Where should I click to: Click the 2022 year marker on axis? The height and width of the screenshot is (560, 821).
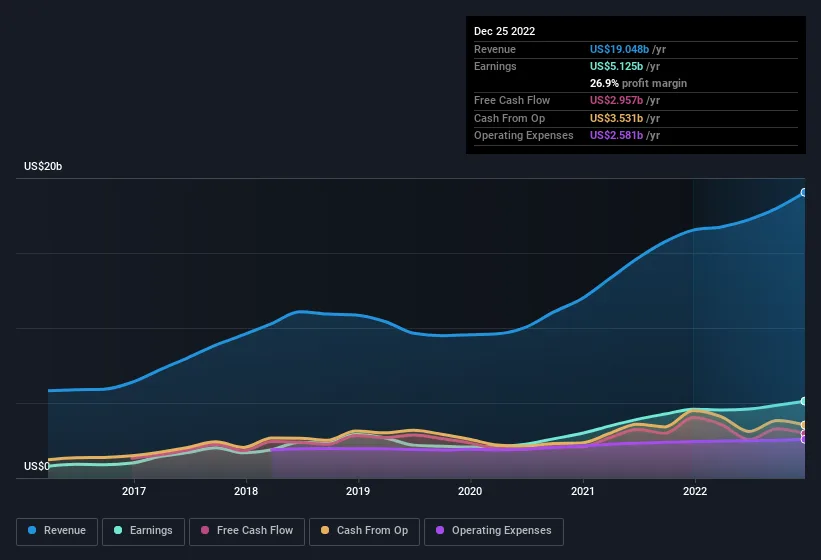click(x=694, y=491)
